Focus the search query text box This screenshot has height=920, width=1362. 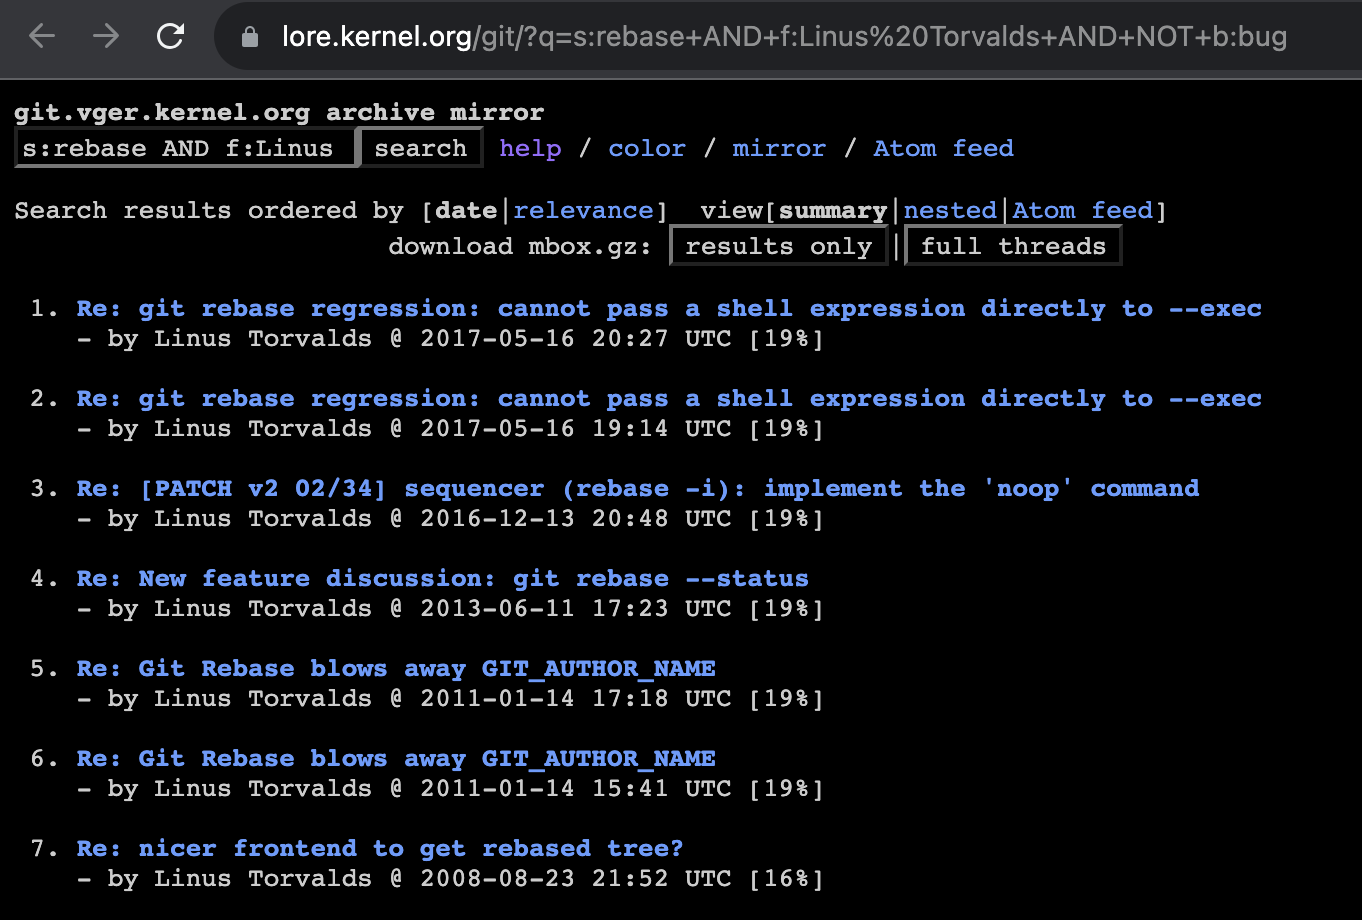(x=186, y=148)
